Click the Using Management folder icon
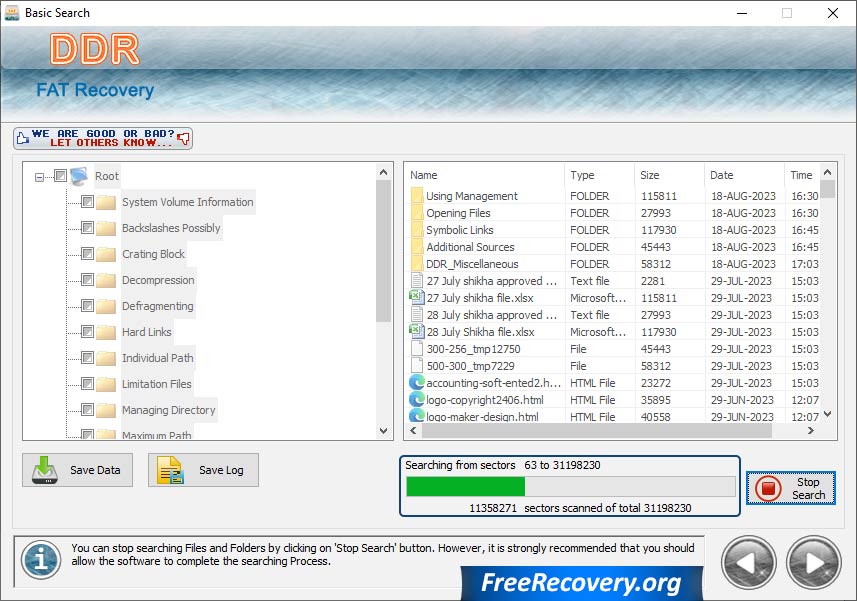The width and height of the screenshot is (857, 601). pos(416,196)
